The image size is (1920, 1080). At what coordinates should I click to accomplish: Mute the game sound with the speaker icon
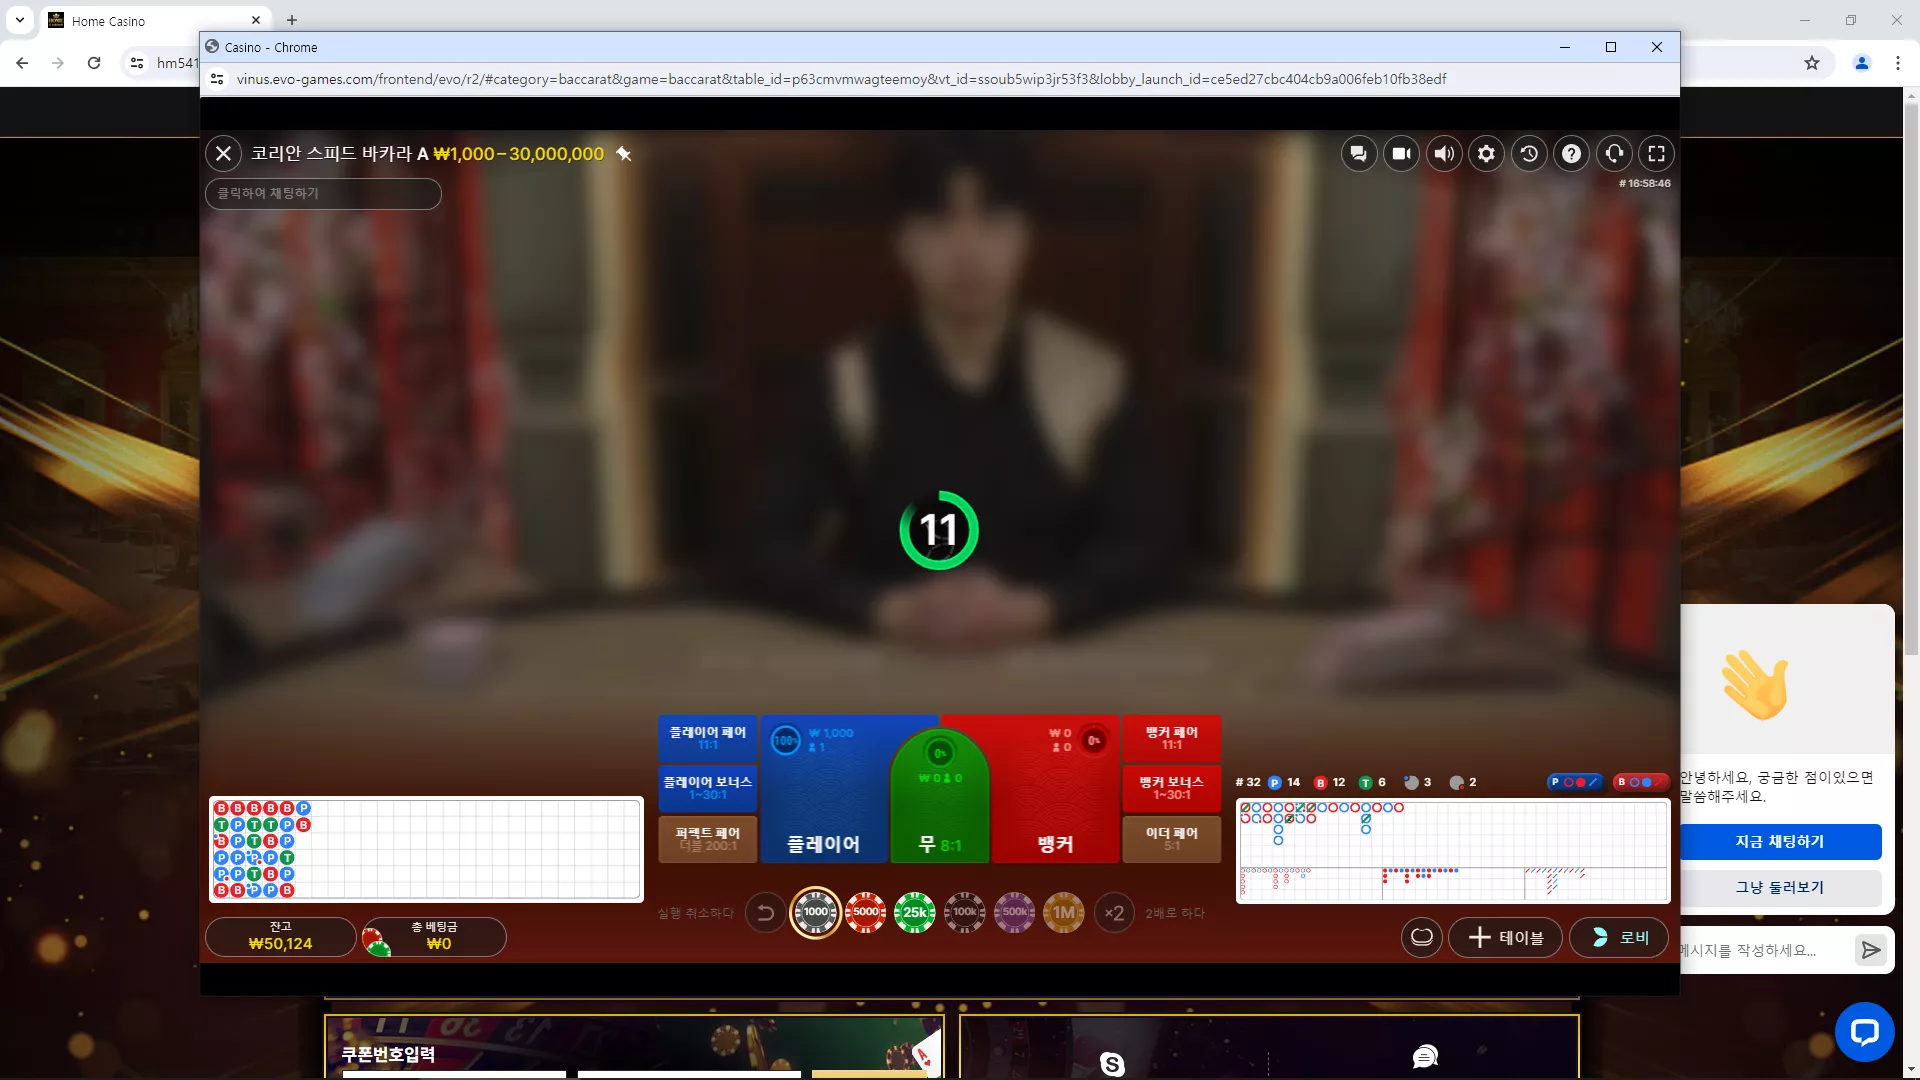pos(1444,154)
